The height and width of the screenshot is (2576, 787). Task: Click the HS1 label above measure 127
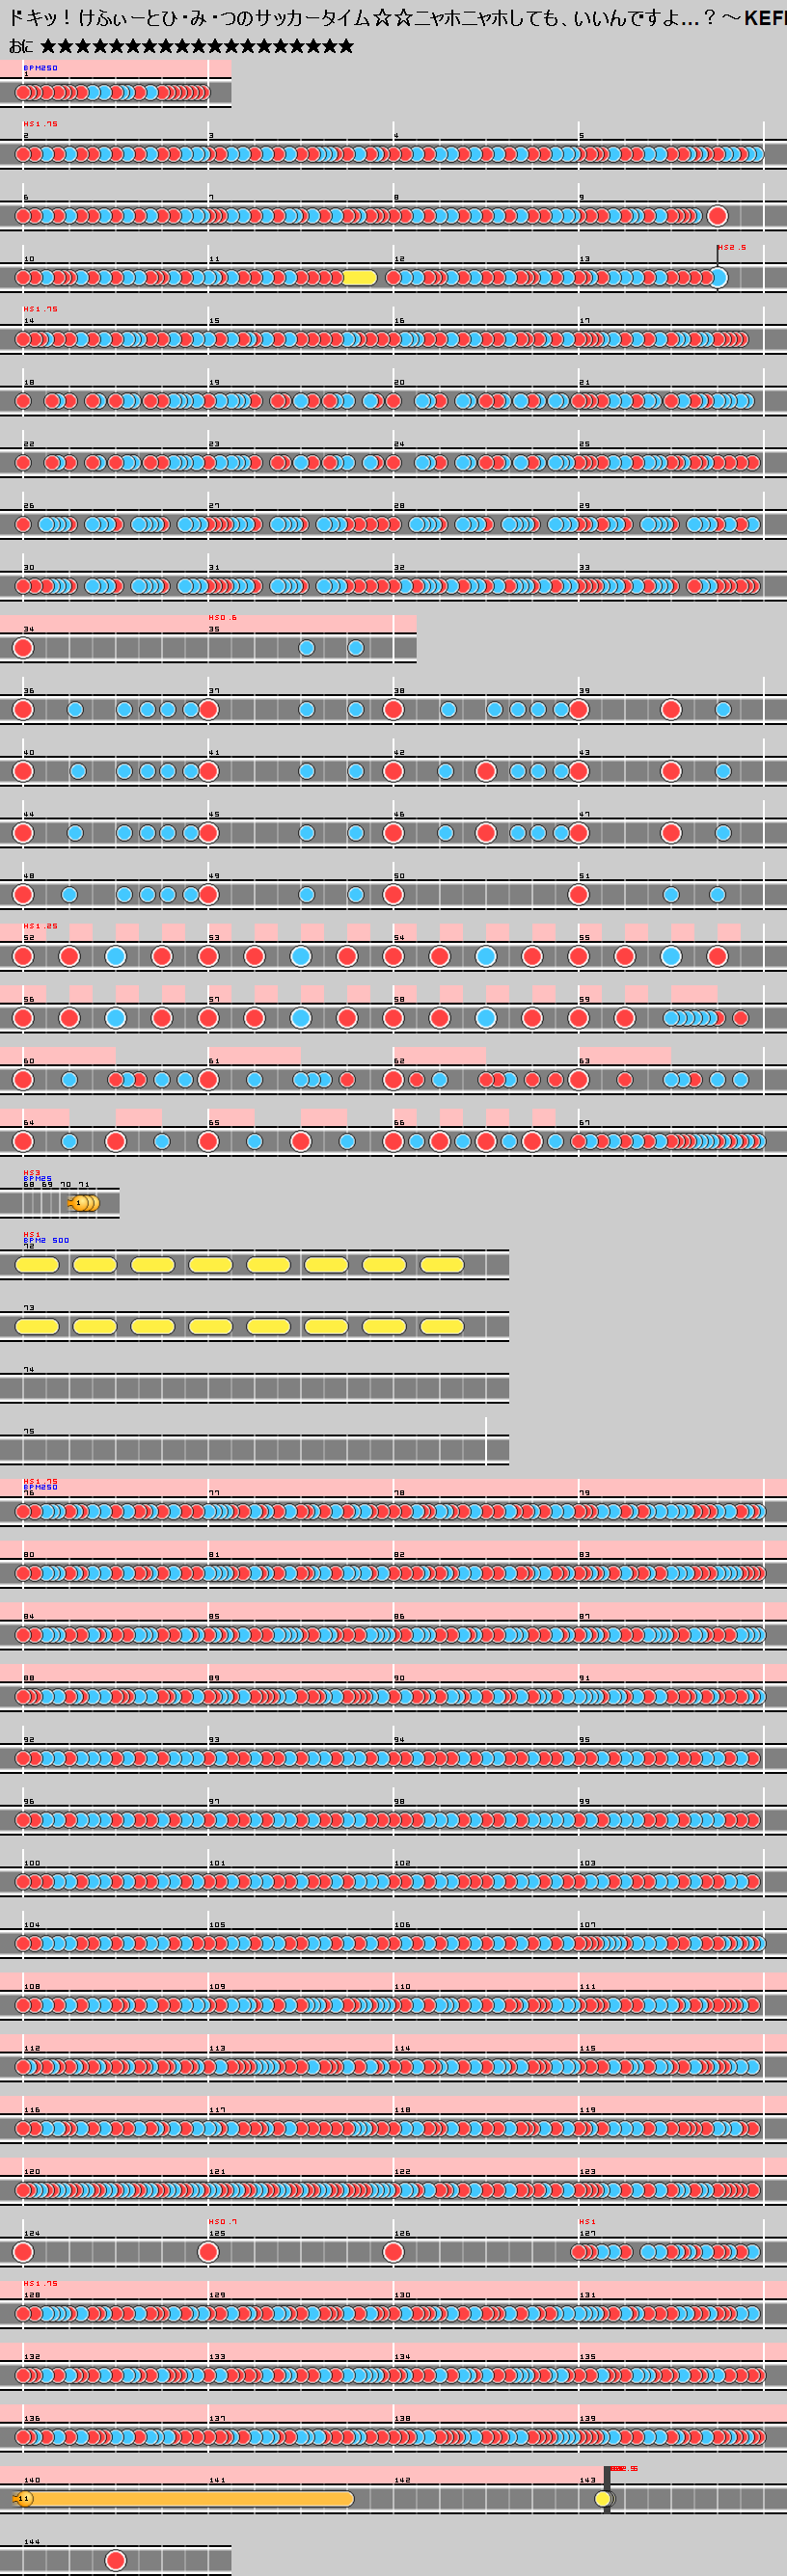588,2222
